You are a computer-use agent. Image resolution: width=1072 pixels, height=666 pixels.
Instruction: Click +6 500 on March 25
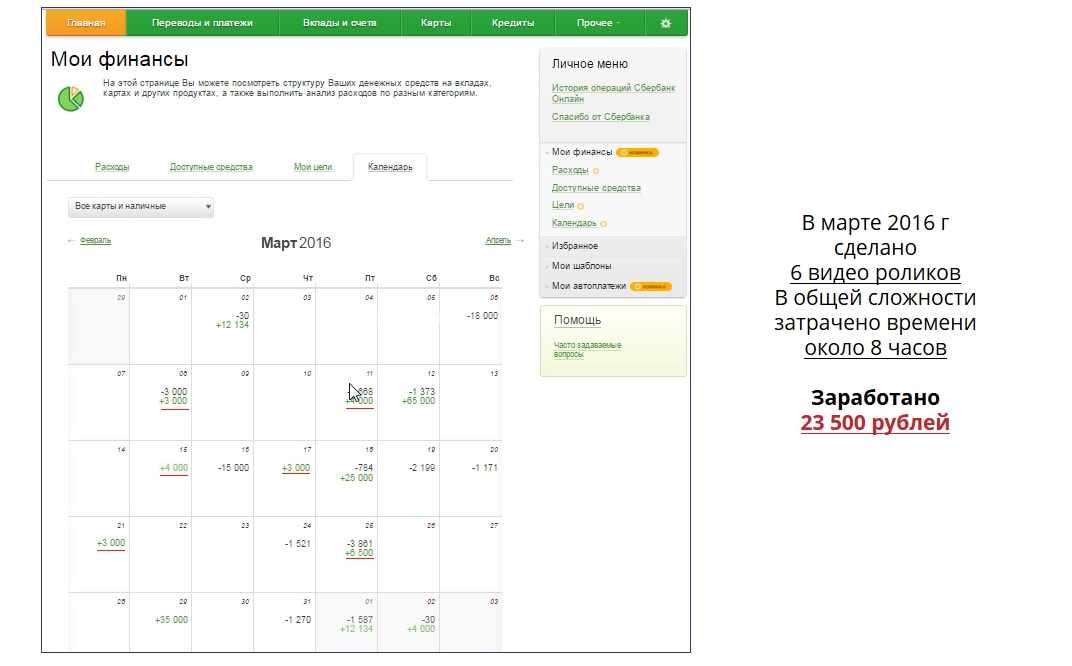tap(359, 553)
